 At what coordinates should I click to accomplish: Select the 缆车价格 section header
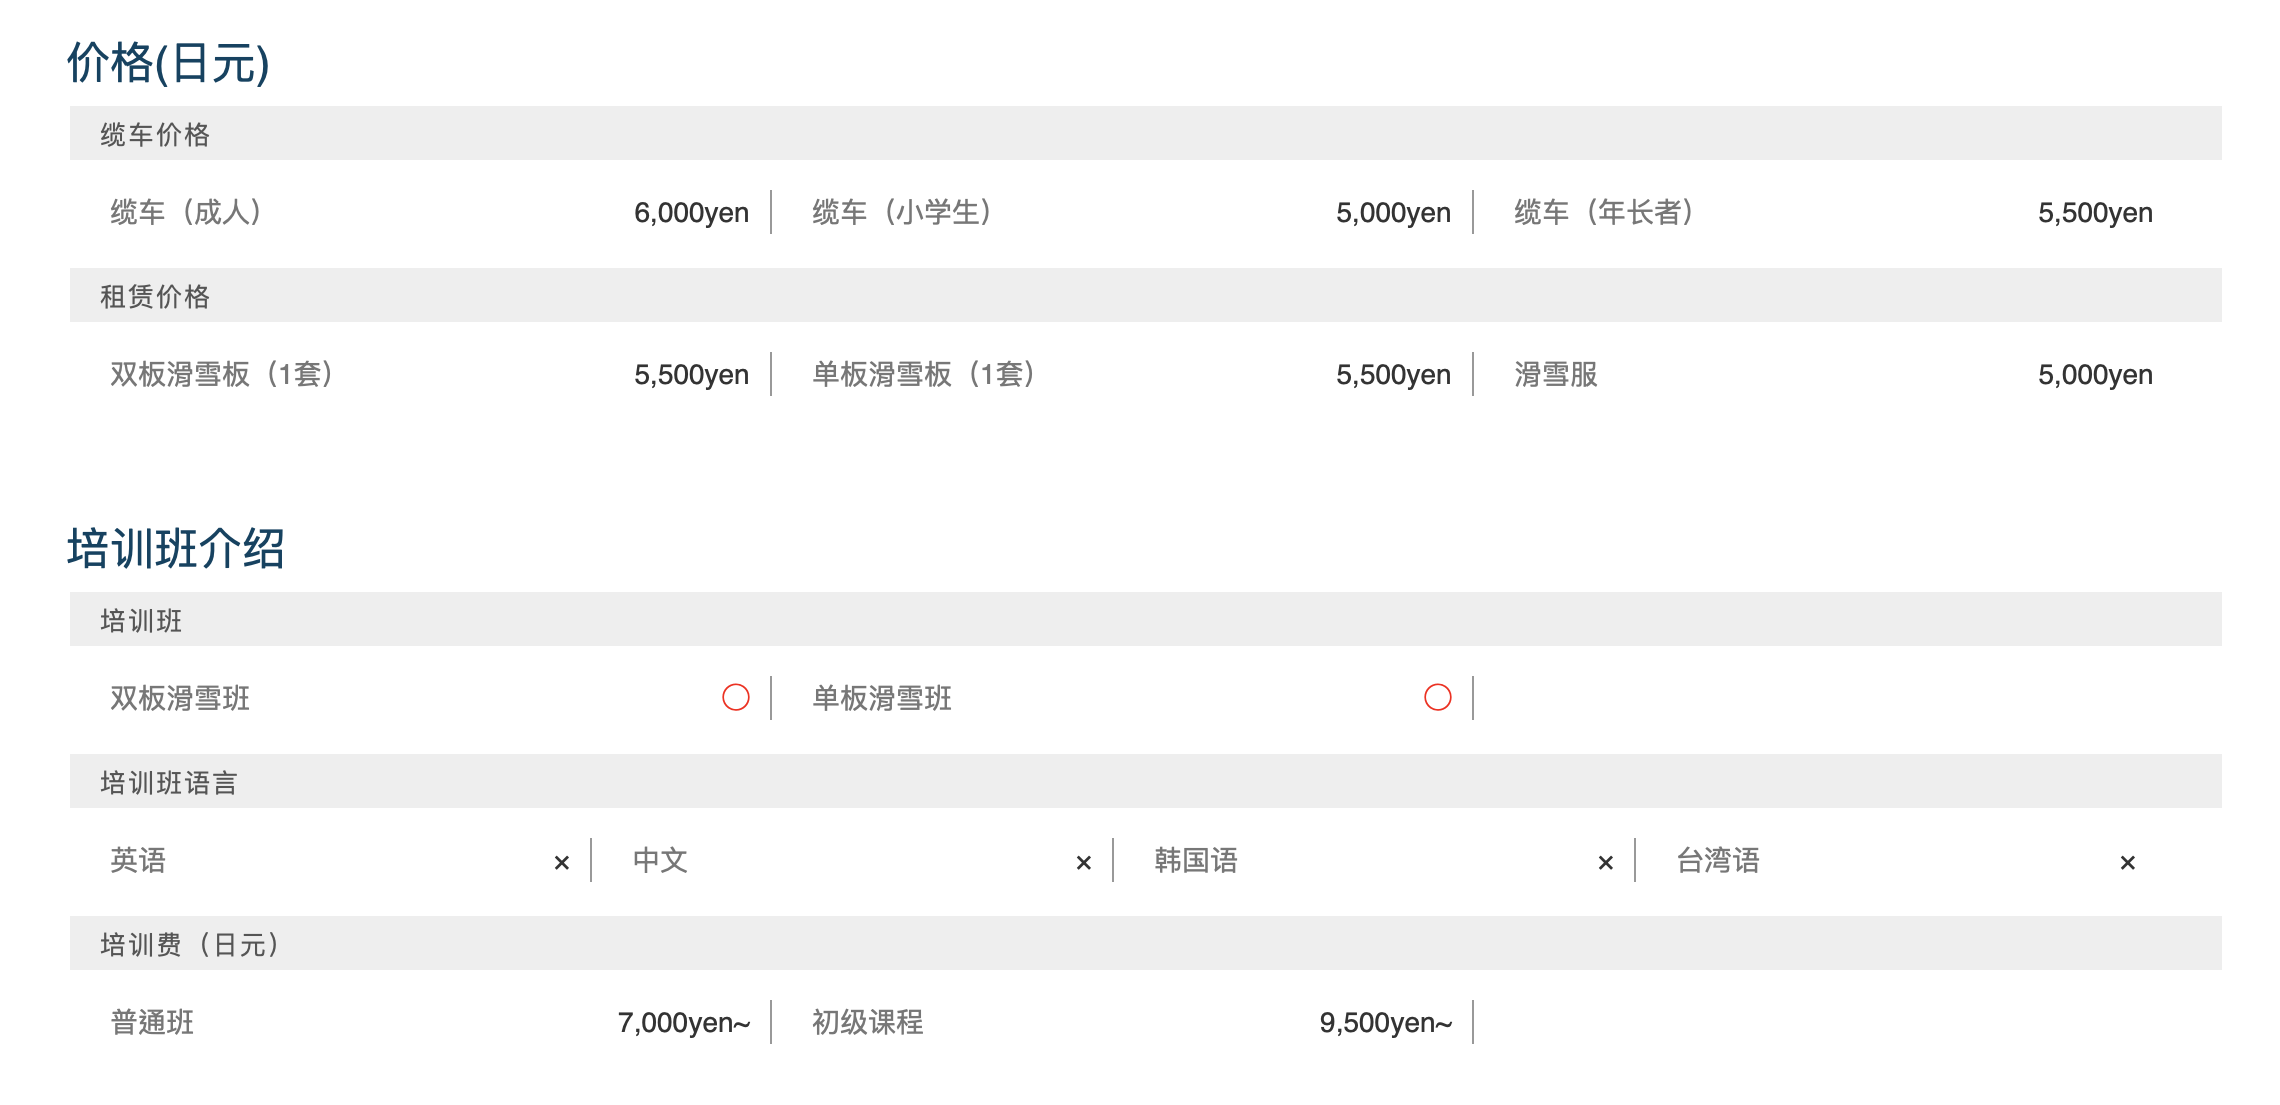pos(1146,133)
